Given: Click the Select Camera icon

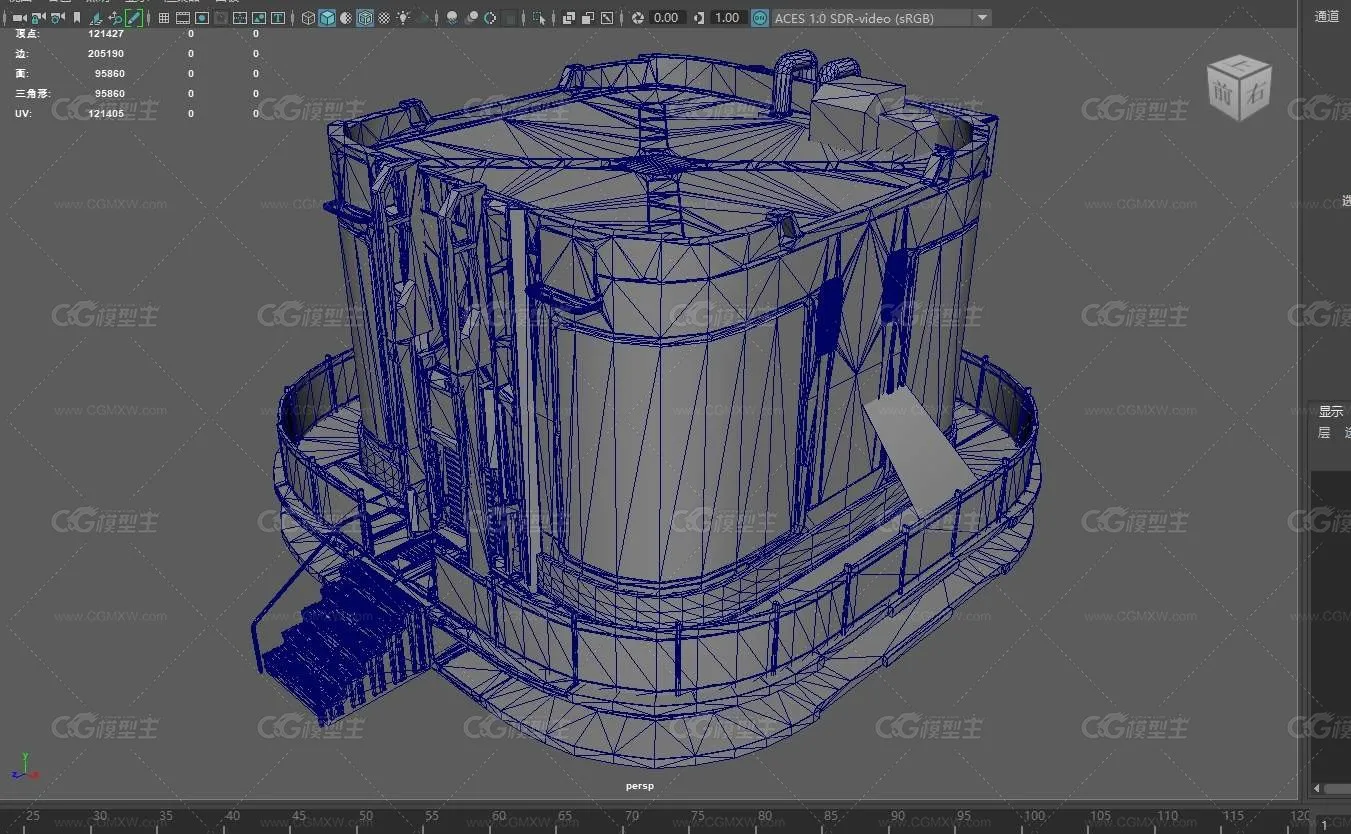Looking at the screenshot, I should (x=19, y=18).
